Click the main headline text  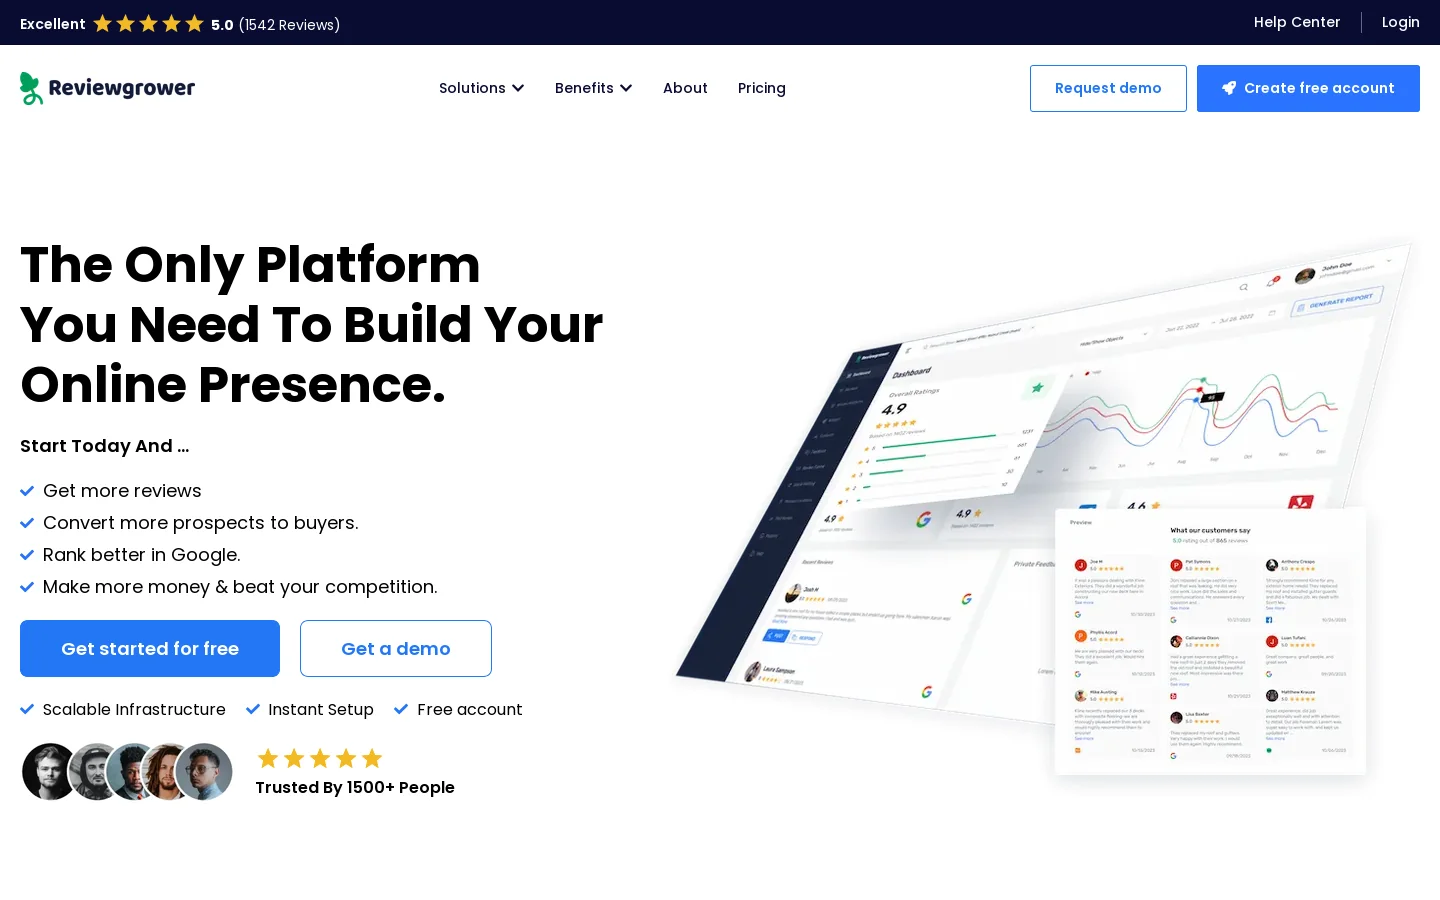click(312, 324)
